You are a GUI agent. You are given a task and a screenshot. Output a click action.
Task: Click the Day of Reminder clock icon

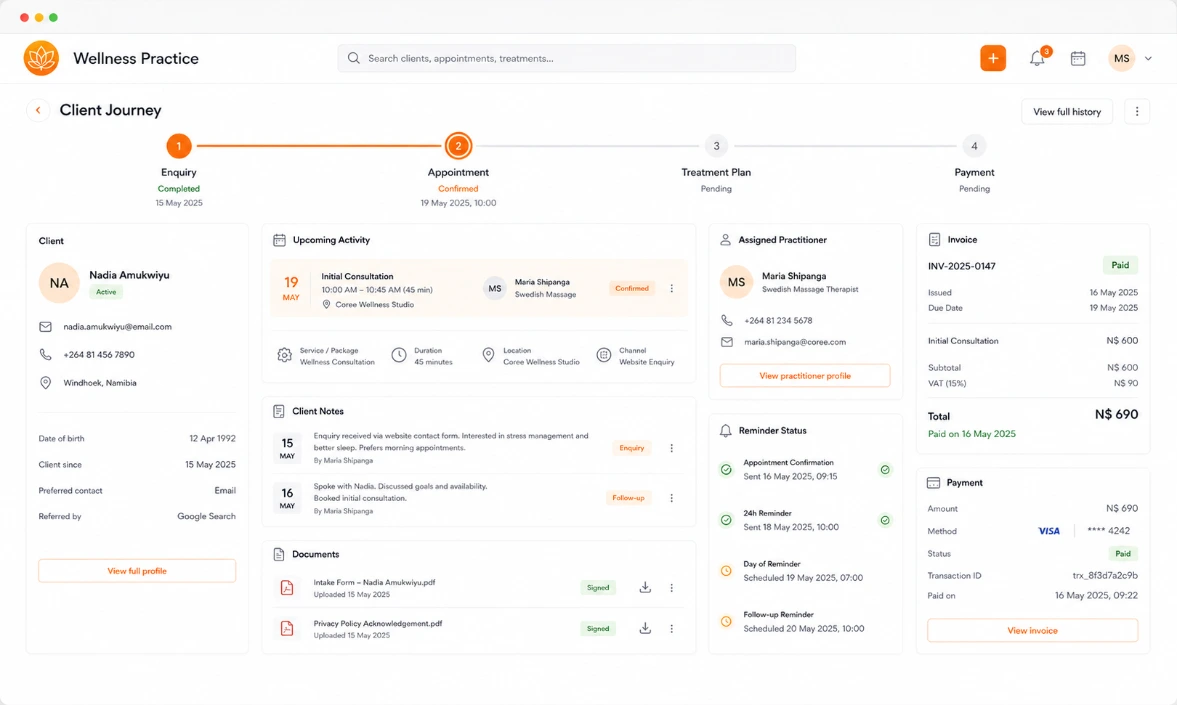coord(726,571)
